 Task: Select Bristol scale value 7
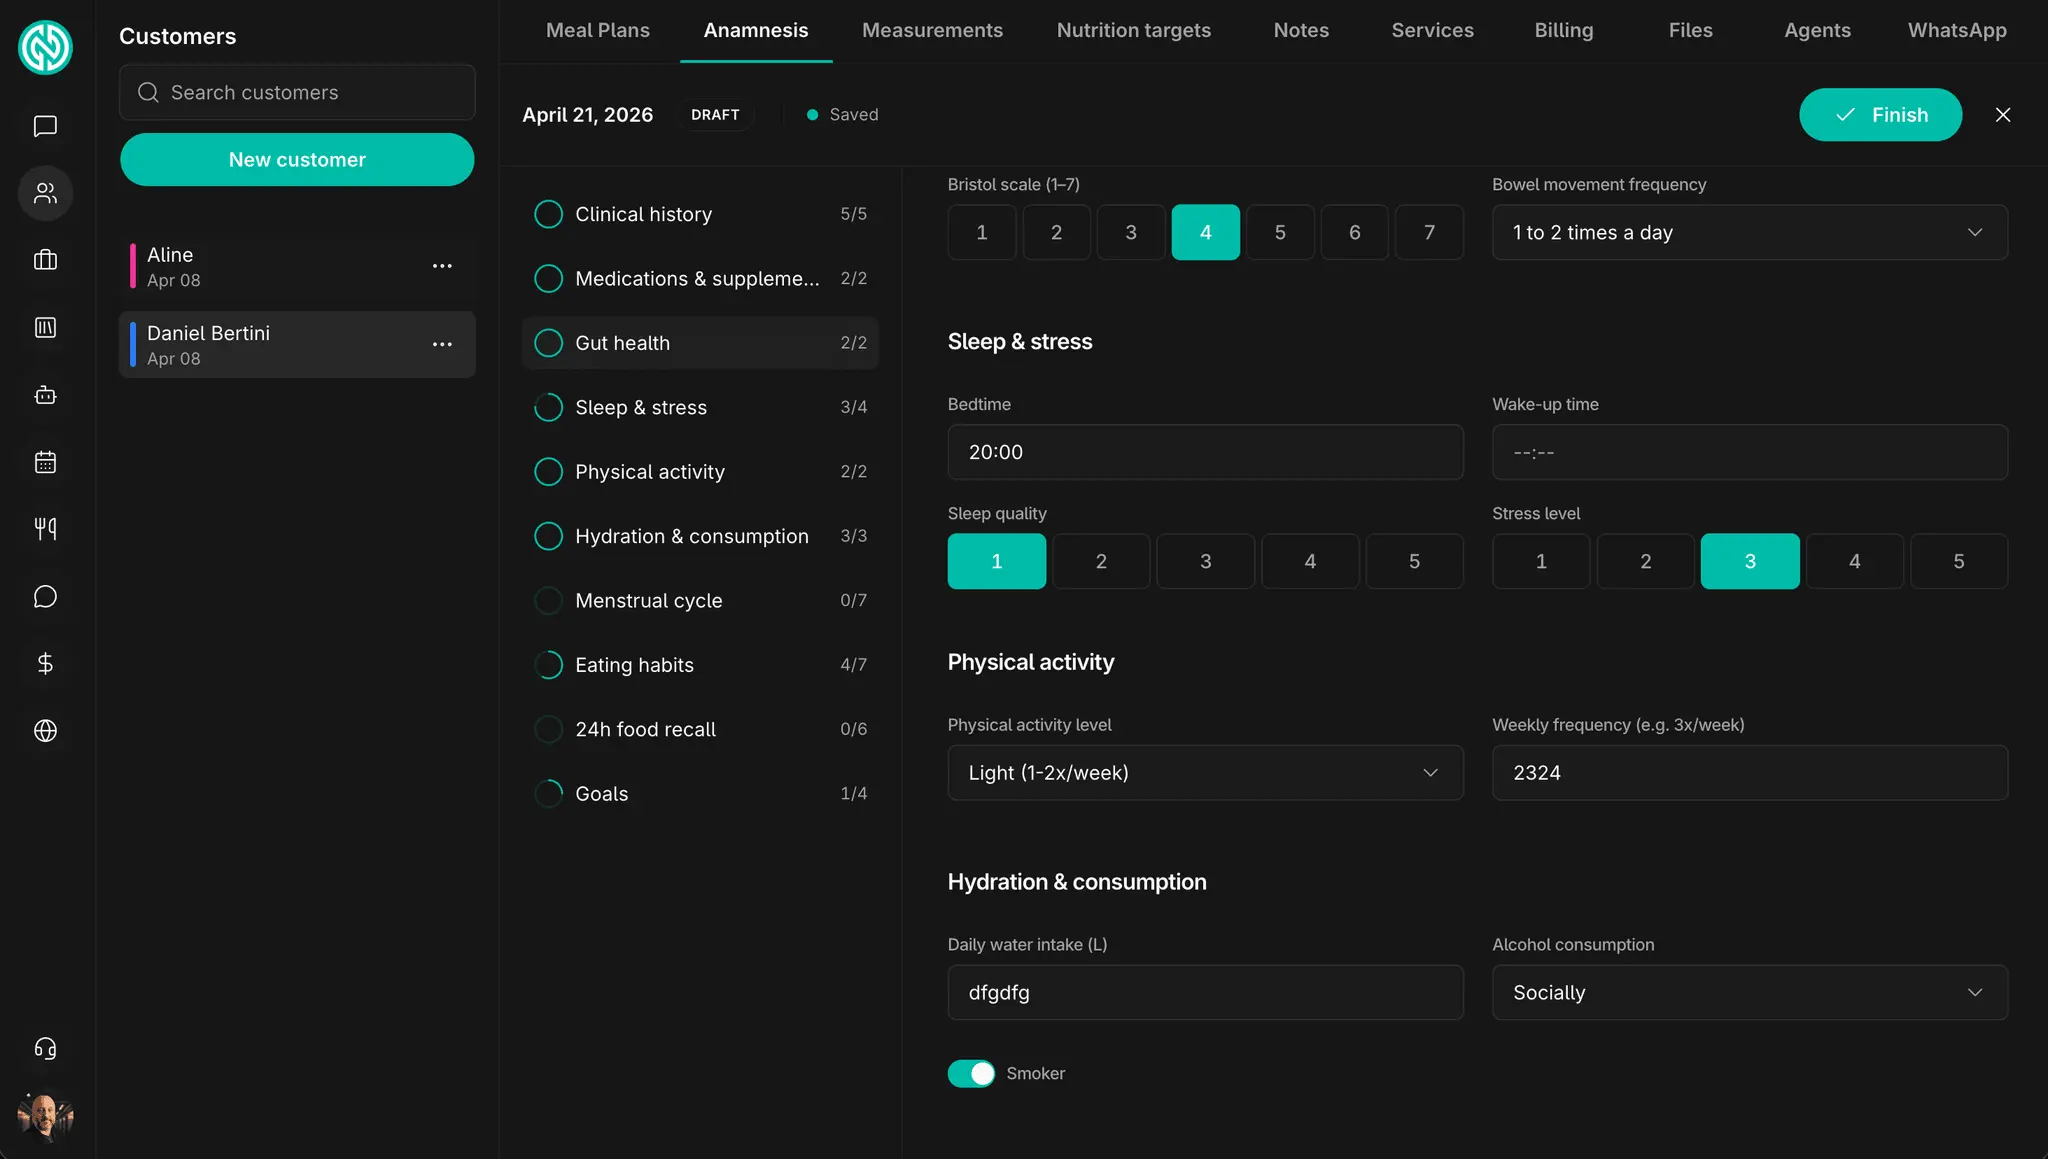(1429, 232)
